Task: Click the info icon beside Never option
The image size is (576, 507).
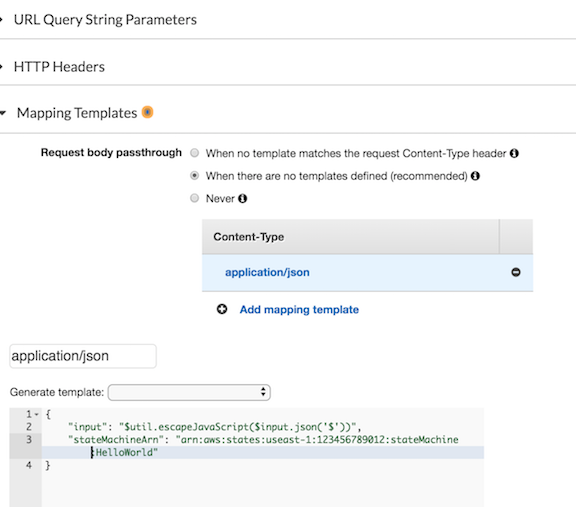Action: click(242, 198)
